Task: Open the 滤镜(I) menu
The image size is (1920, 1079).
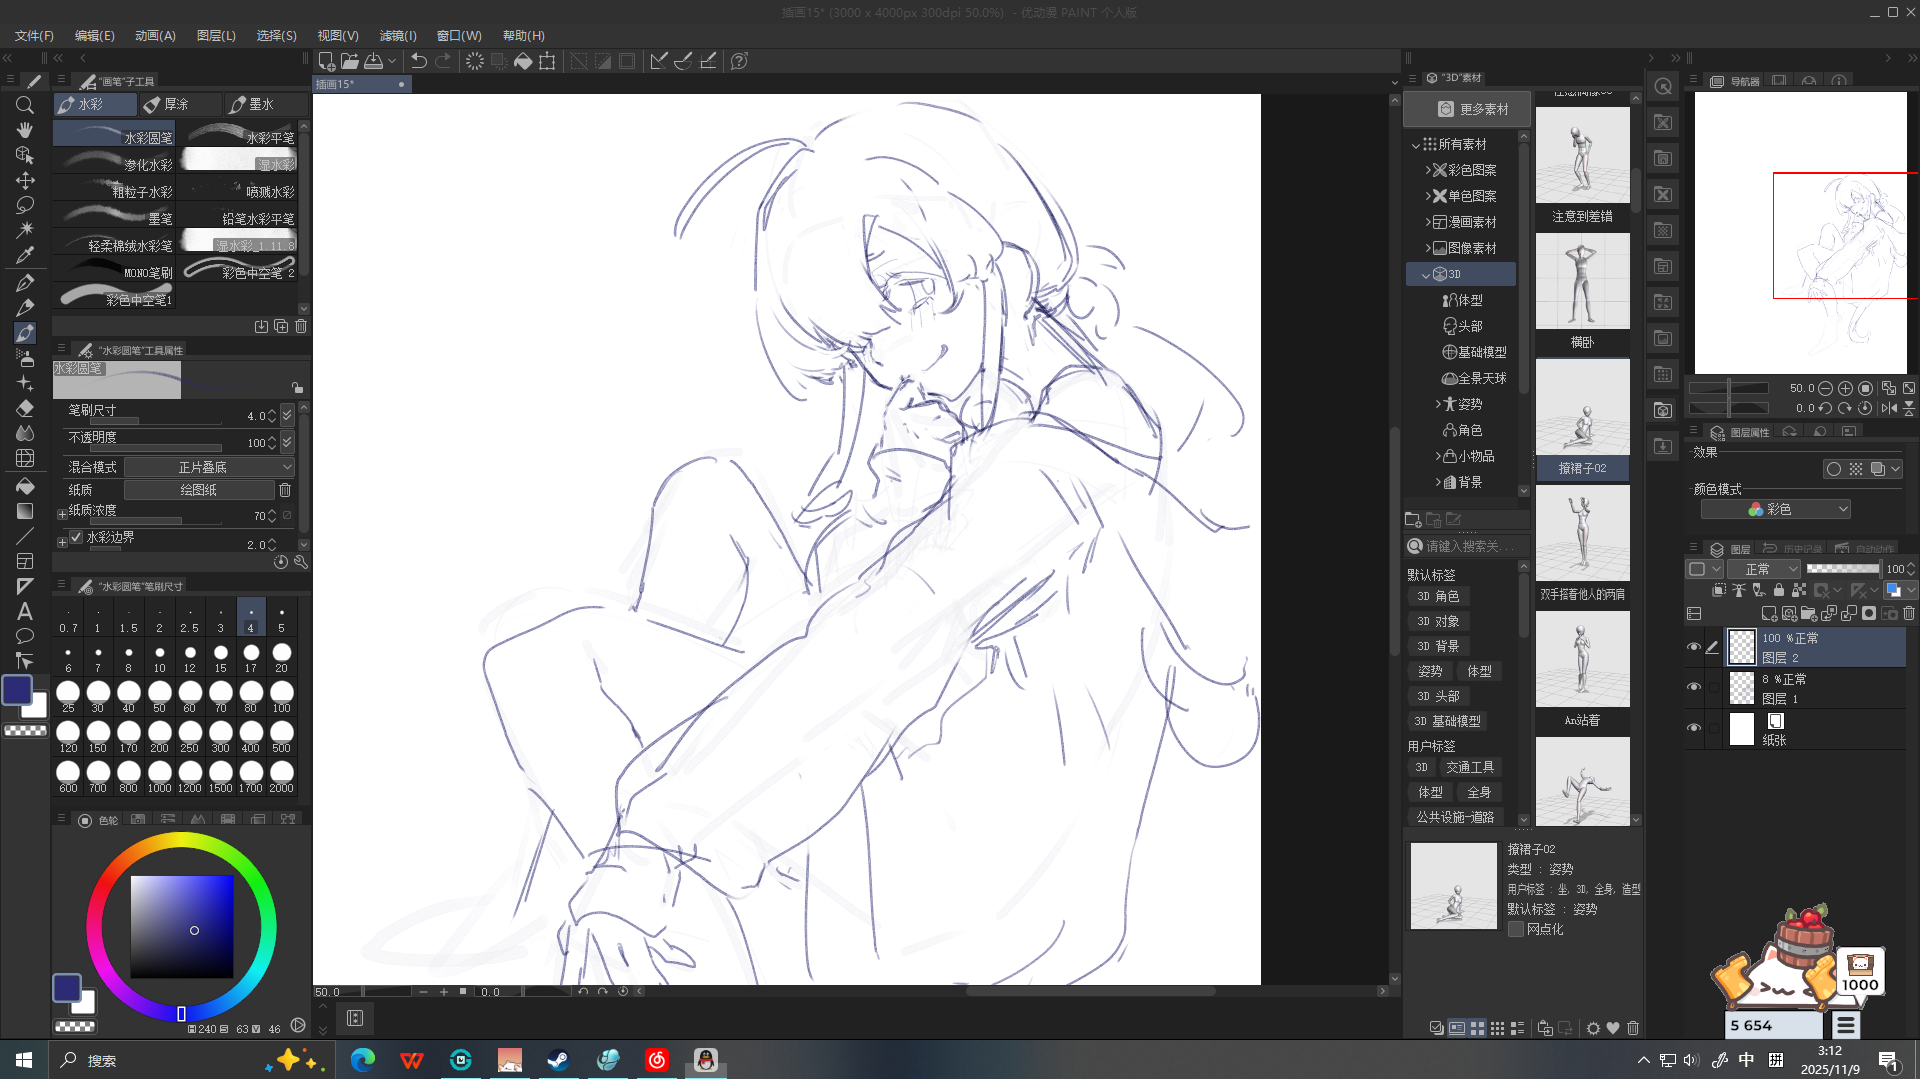Action: click(x=397, y=35)
